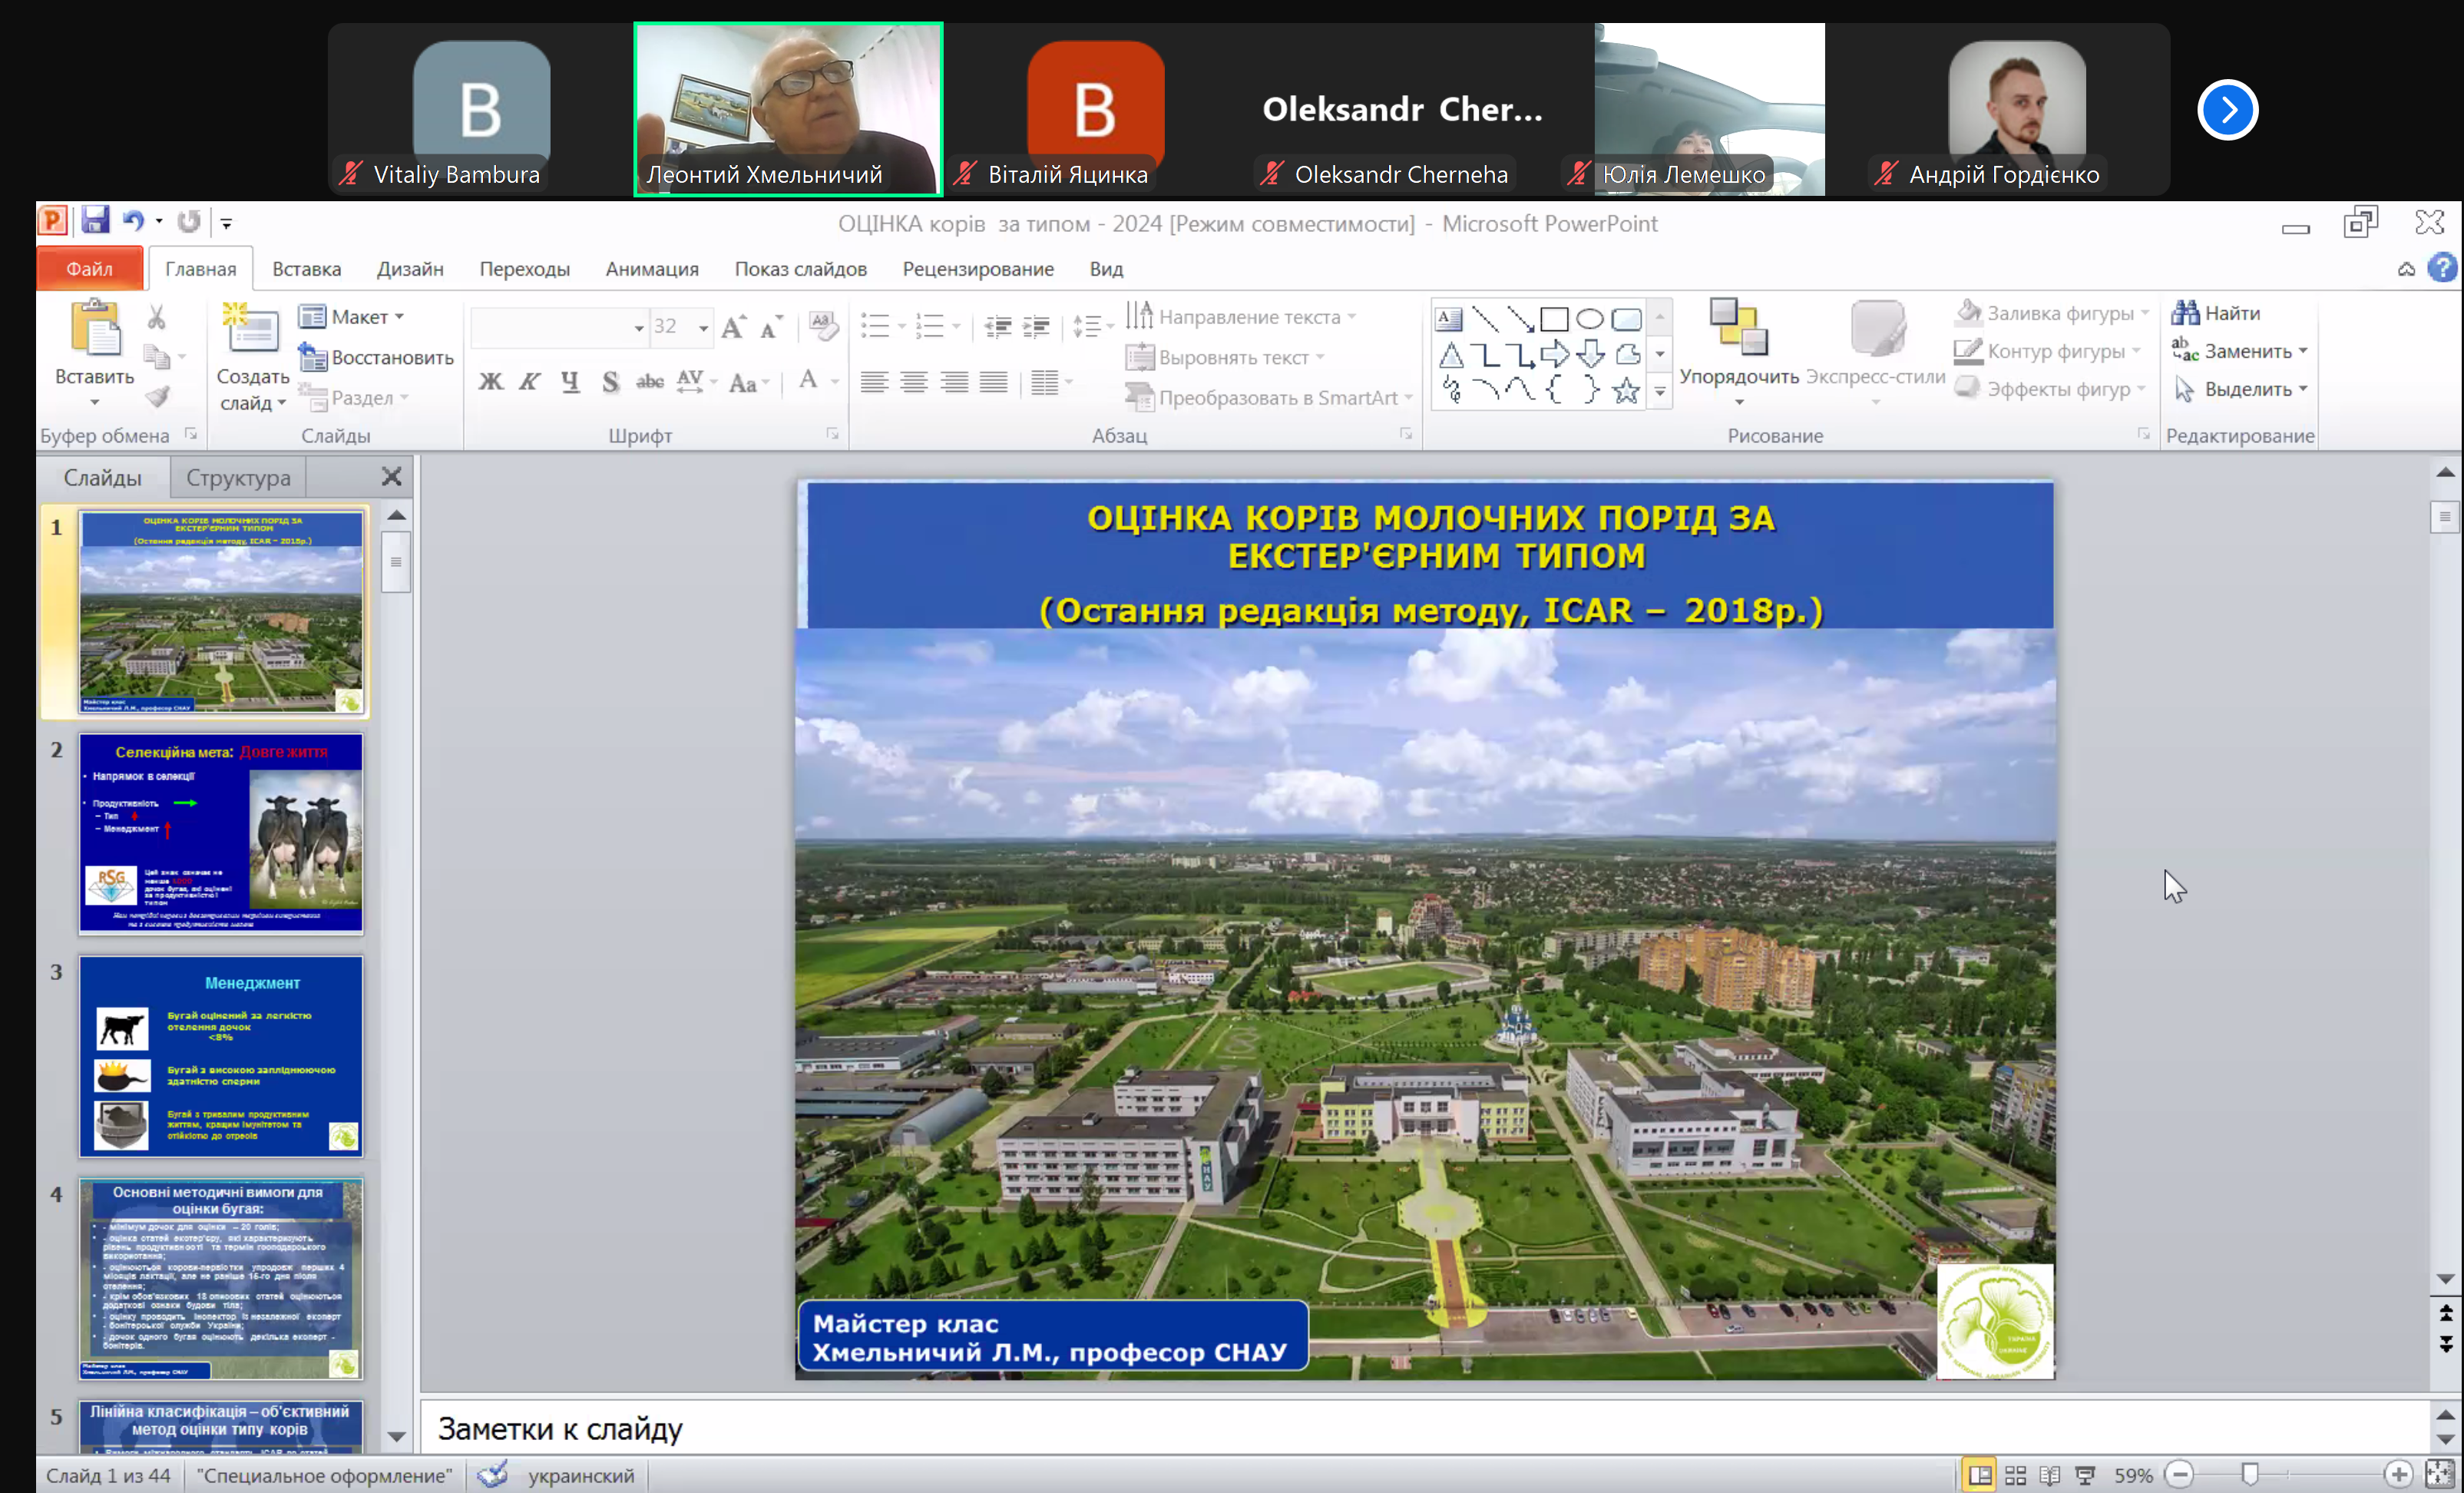Fit slide to current window icon

click(2440, 1474)
